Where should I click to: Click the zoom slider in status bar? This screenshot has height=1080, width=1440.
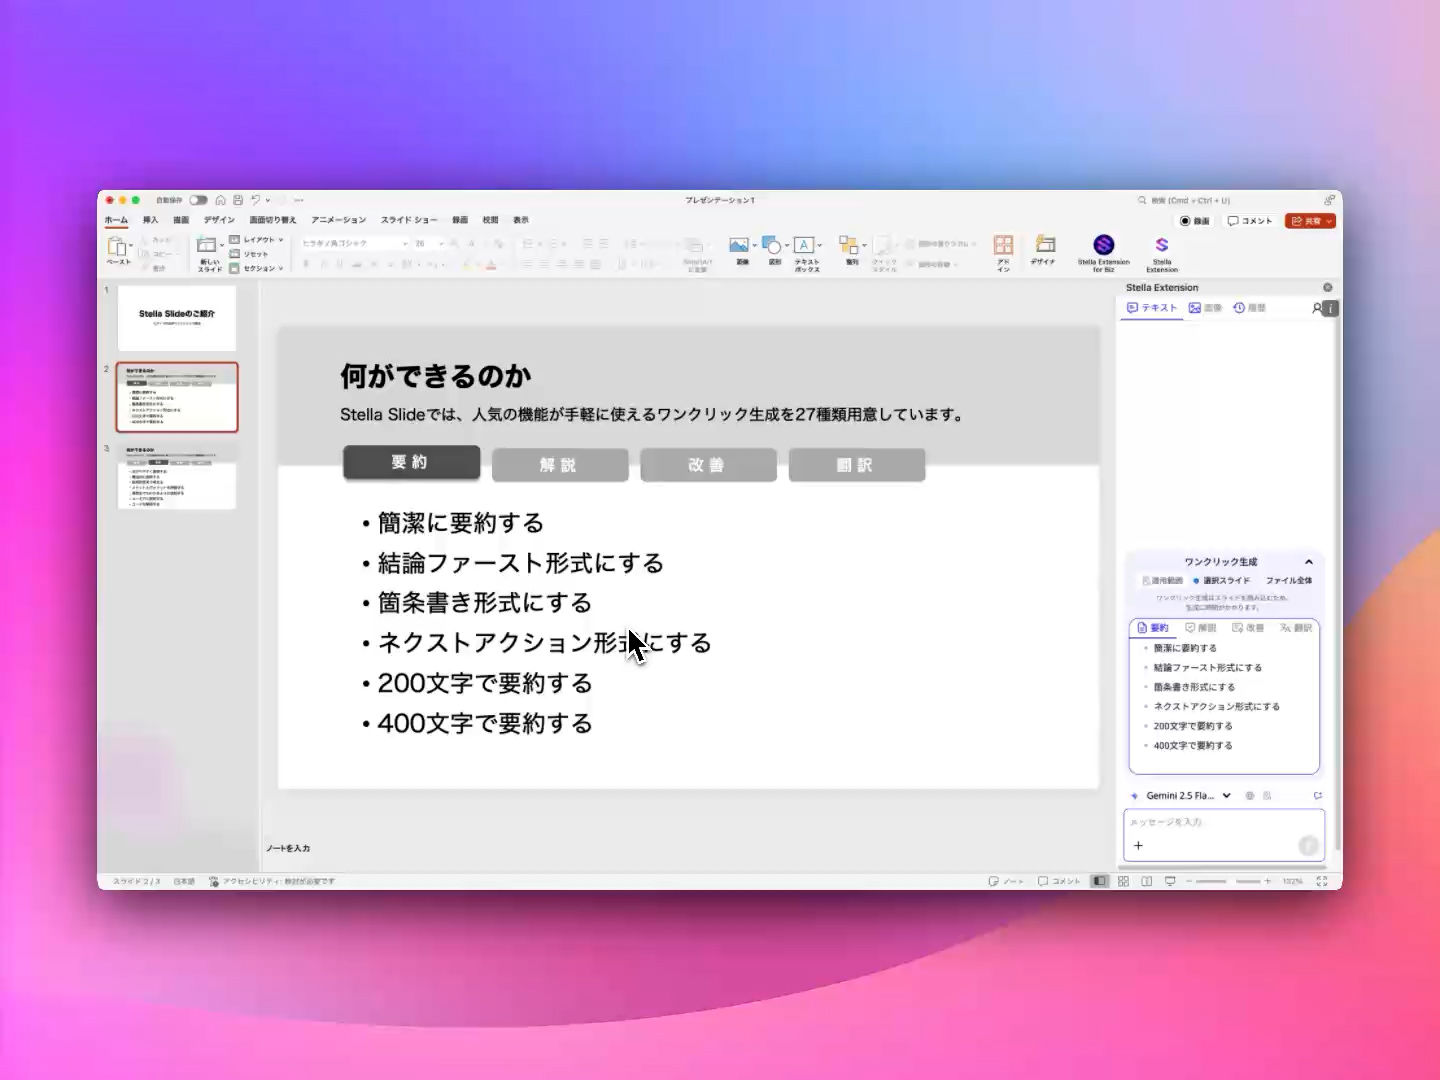coord(1228,881)
